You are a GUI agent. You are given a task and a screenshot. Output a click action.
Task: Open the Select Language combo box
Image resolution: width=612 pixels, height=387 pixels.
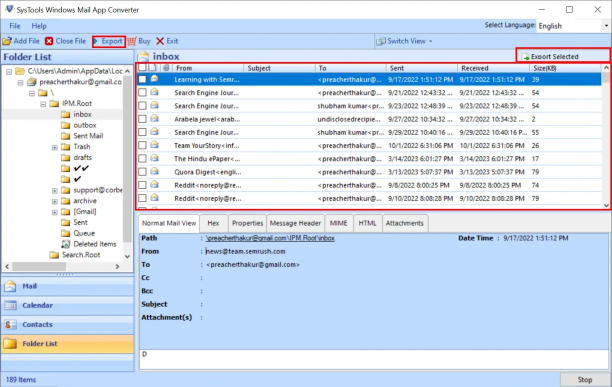click(x=573, y=26)
